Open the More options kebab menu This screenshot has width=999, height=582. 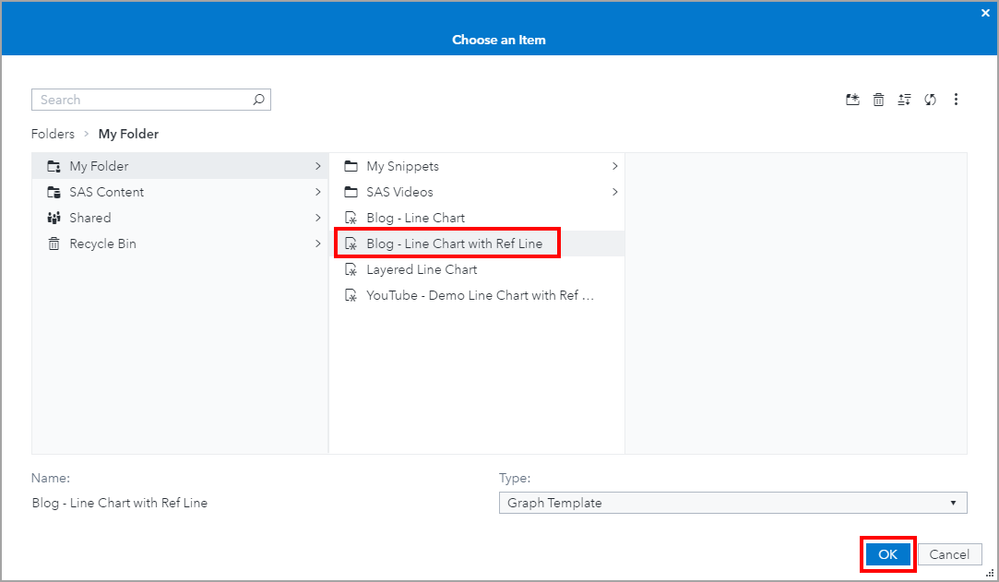coord(956,100)
